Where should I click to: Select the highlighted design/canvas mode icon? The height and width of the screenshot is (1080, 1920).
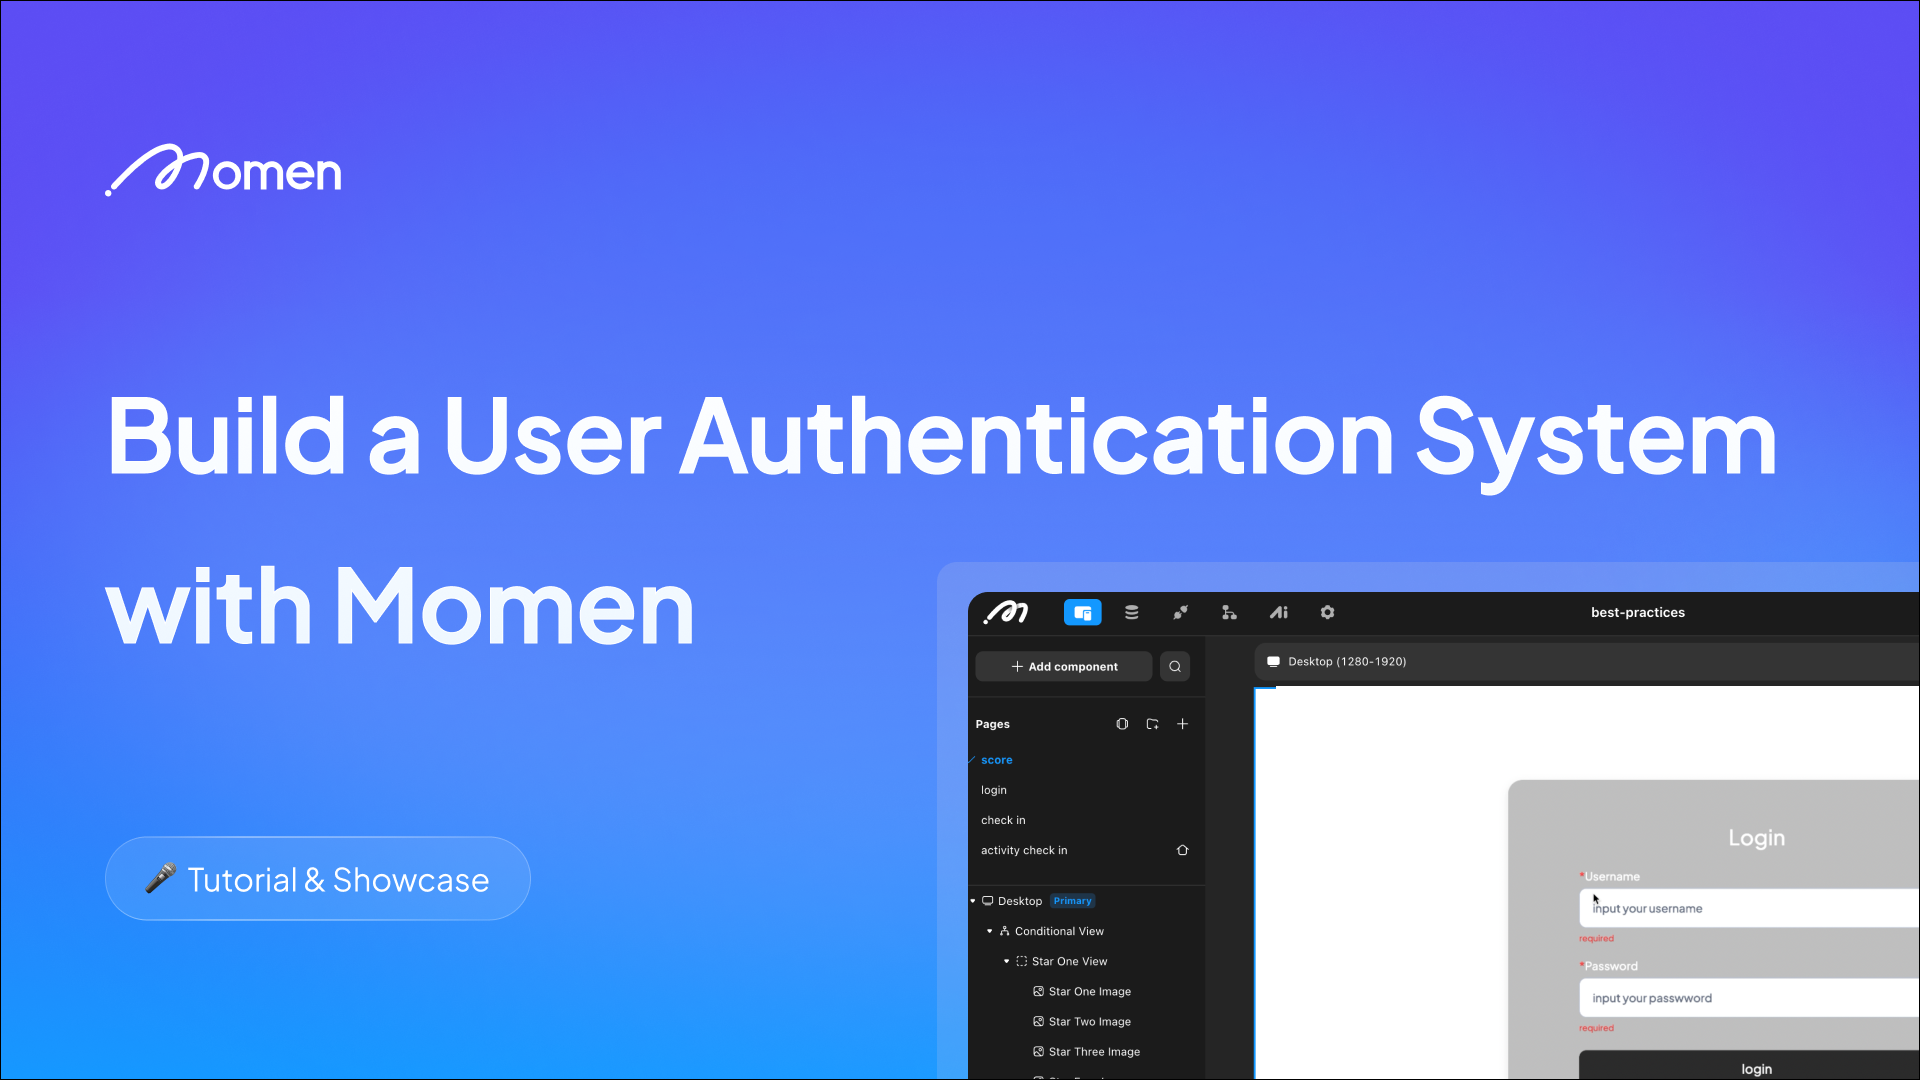tap(1081, 612)
